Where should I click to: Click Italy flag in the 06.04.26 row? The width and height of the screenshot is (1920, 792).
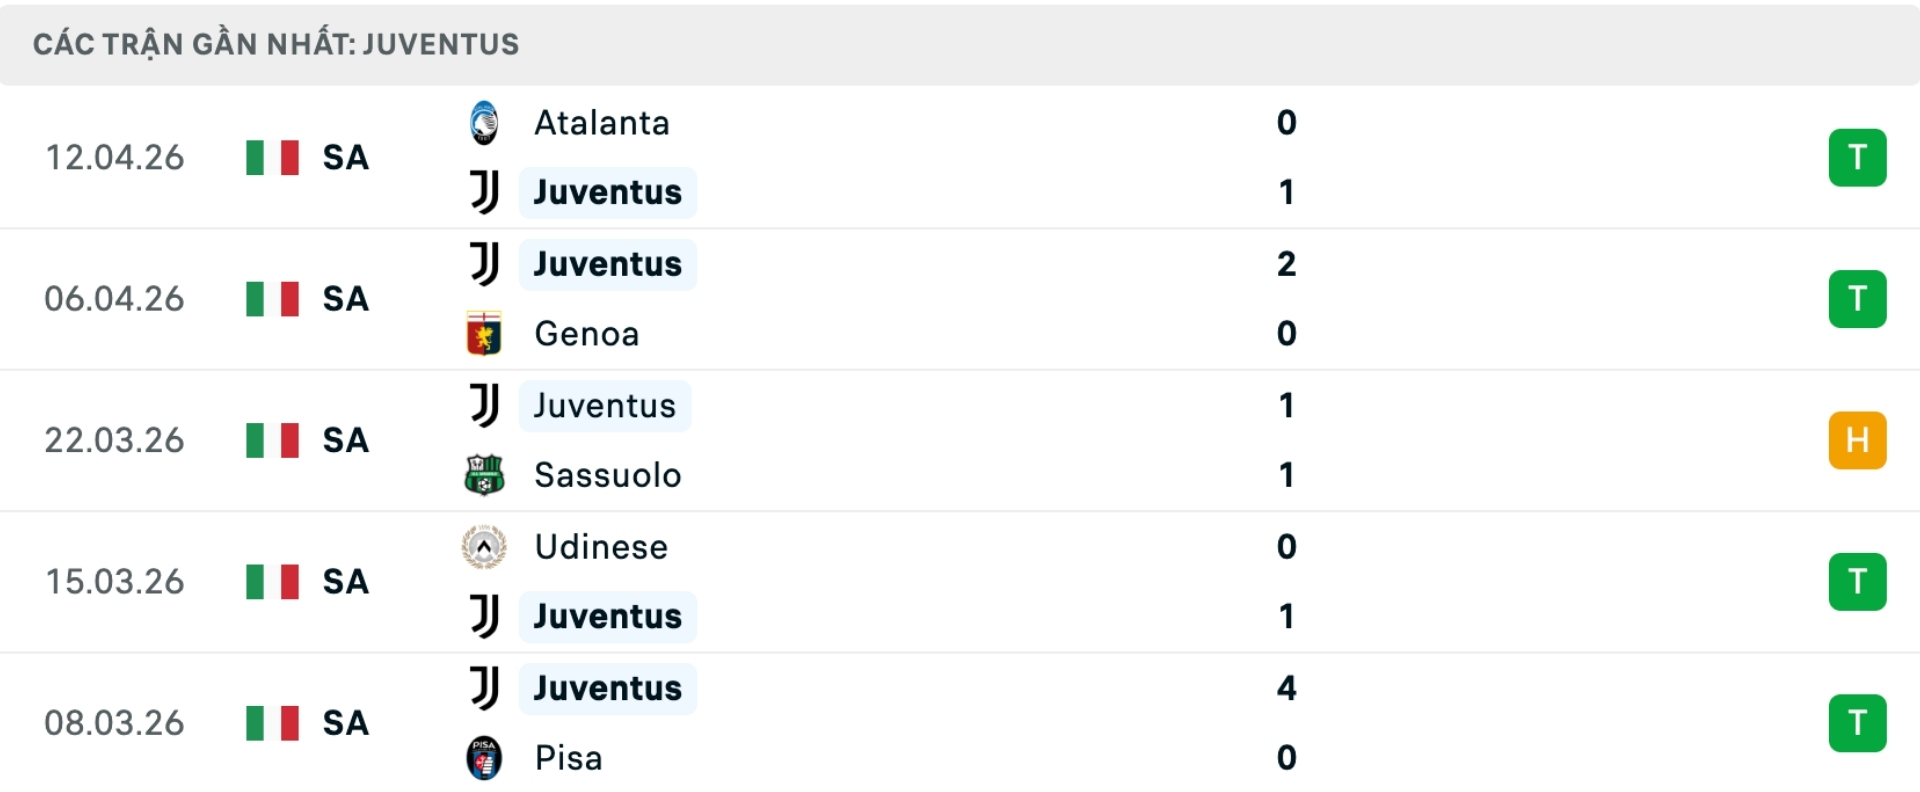tap(272, 299)
